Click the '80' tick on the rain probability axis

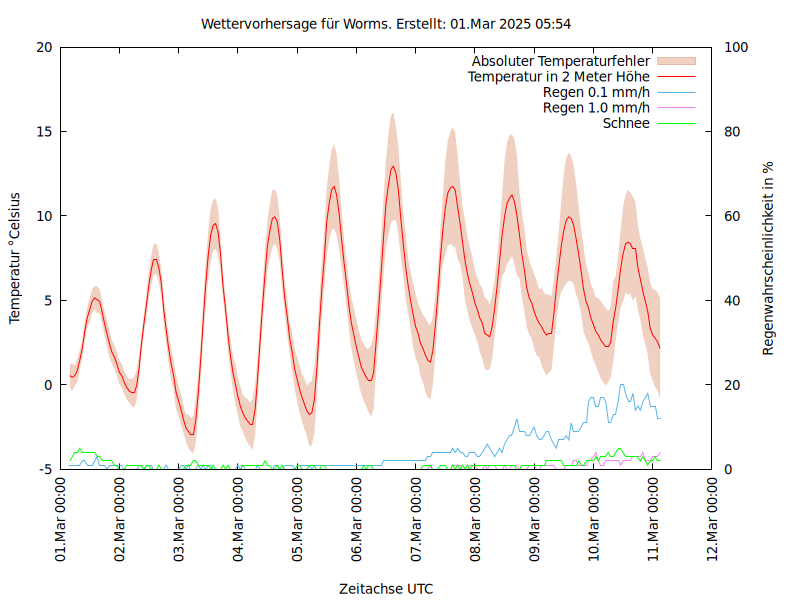pyautogui.click(x=731, y=132)
